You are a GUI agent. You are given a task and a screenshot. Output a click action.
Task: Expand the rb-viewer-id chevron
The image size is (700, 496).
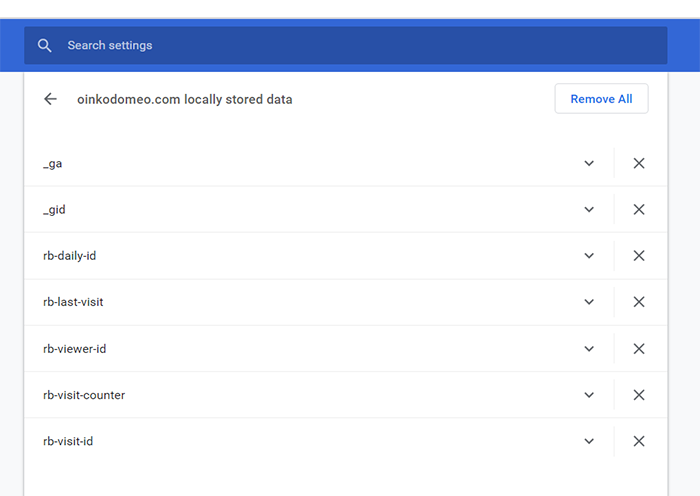pyautogui.click(x=589, y=349)
